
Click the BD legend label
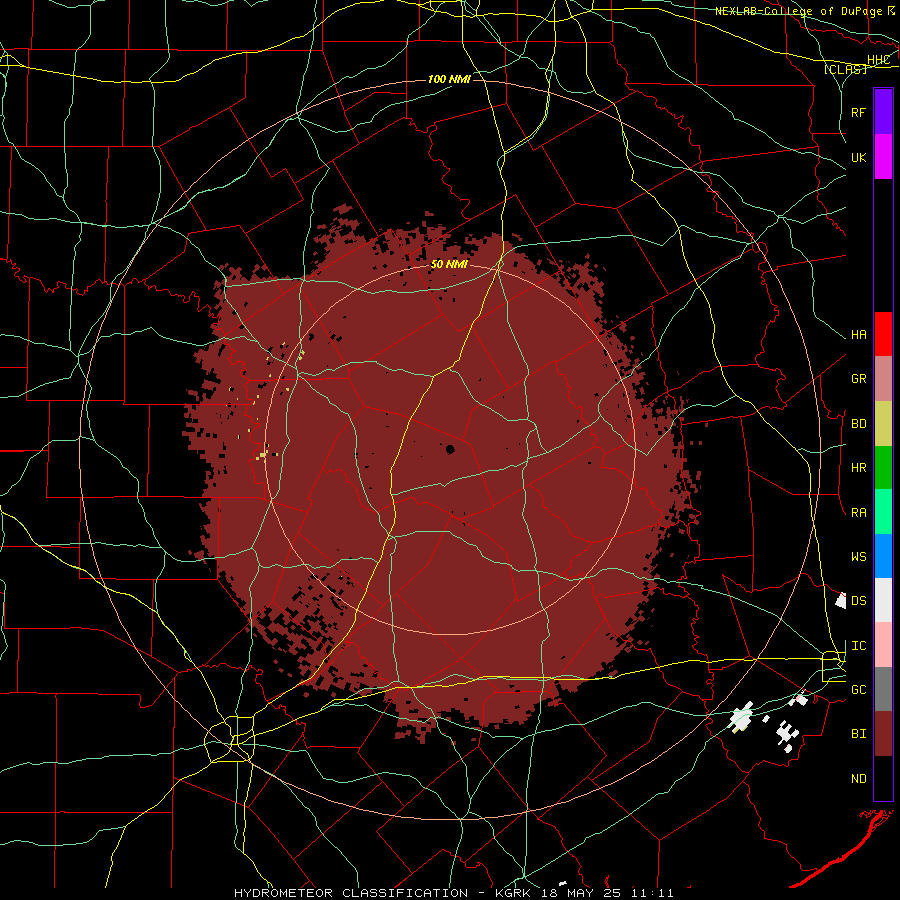[x=858, y=424]
